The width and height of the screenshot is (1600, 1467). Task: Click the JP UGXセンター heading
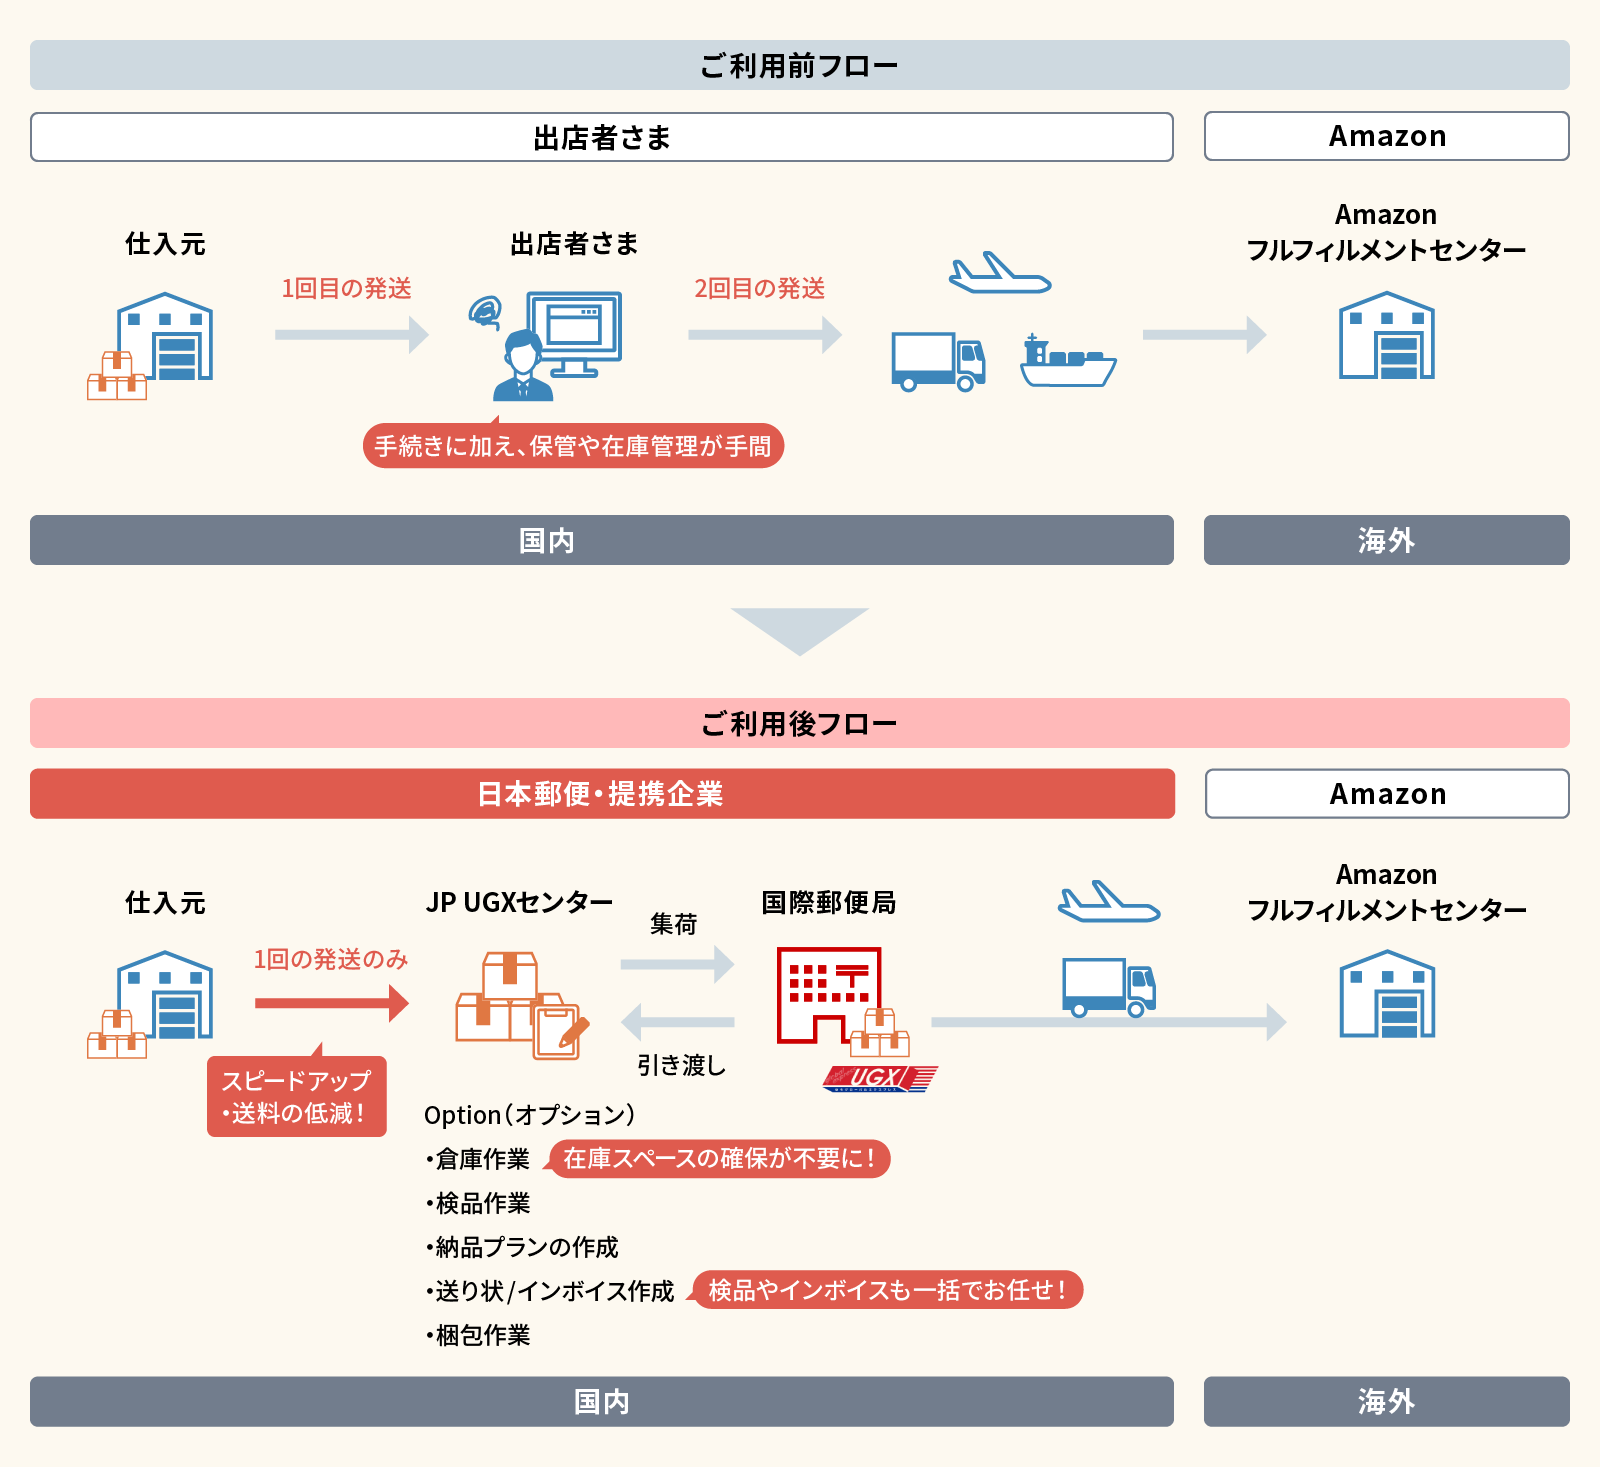pyautogui.click(x=519, y=902)
